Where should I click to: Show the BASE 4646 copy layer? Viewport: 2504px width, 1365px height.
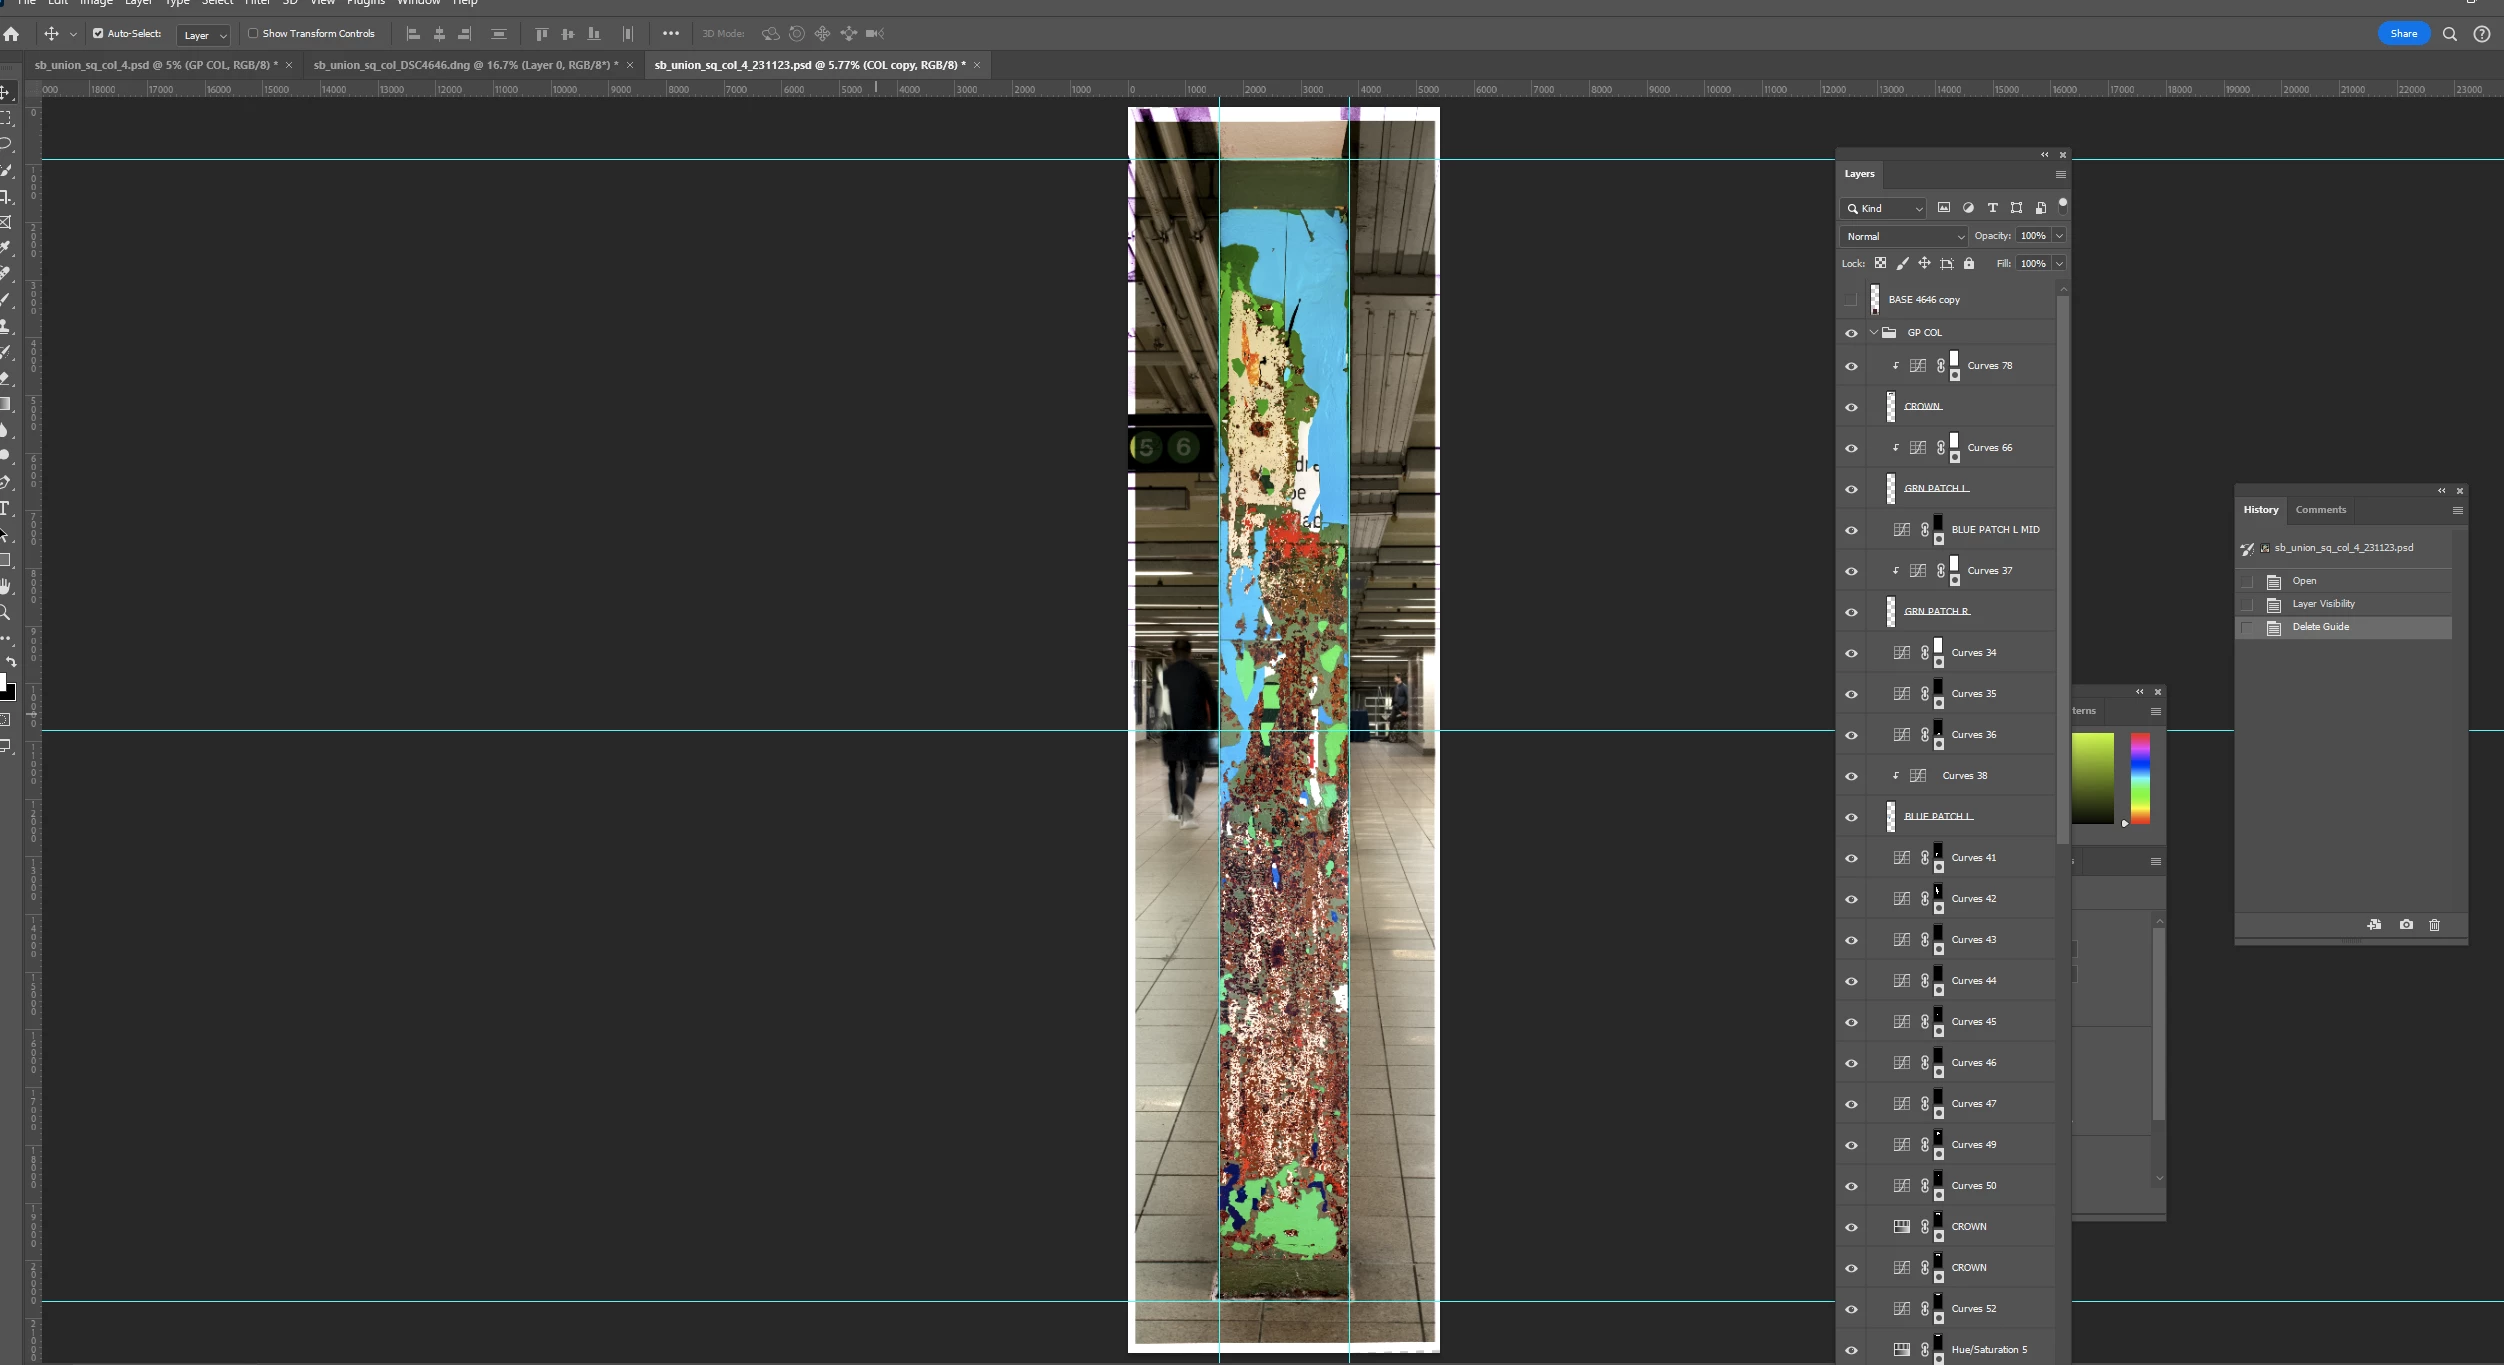coord(1851,300)
